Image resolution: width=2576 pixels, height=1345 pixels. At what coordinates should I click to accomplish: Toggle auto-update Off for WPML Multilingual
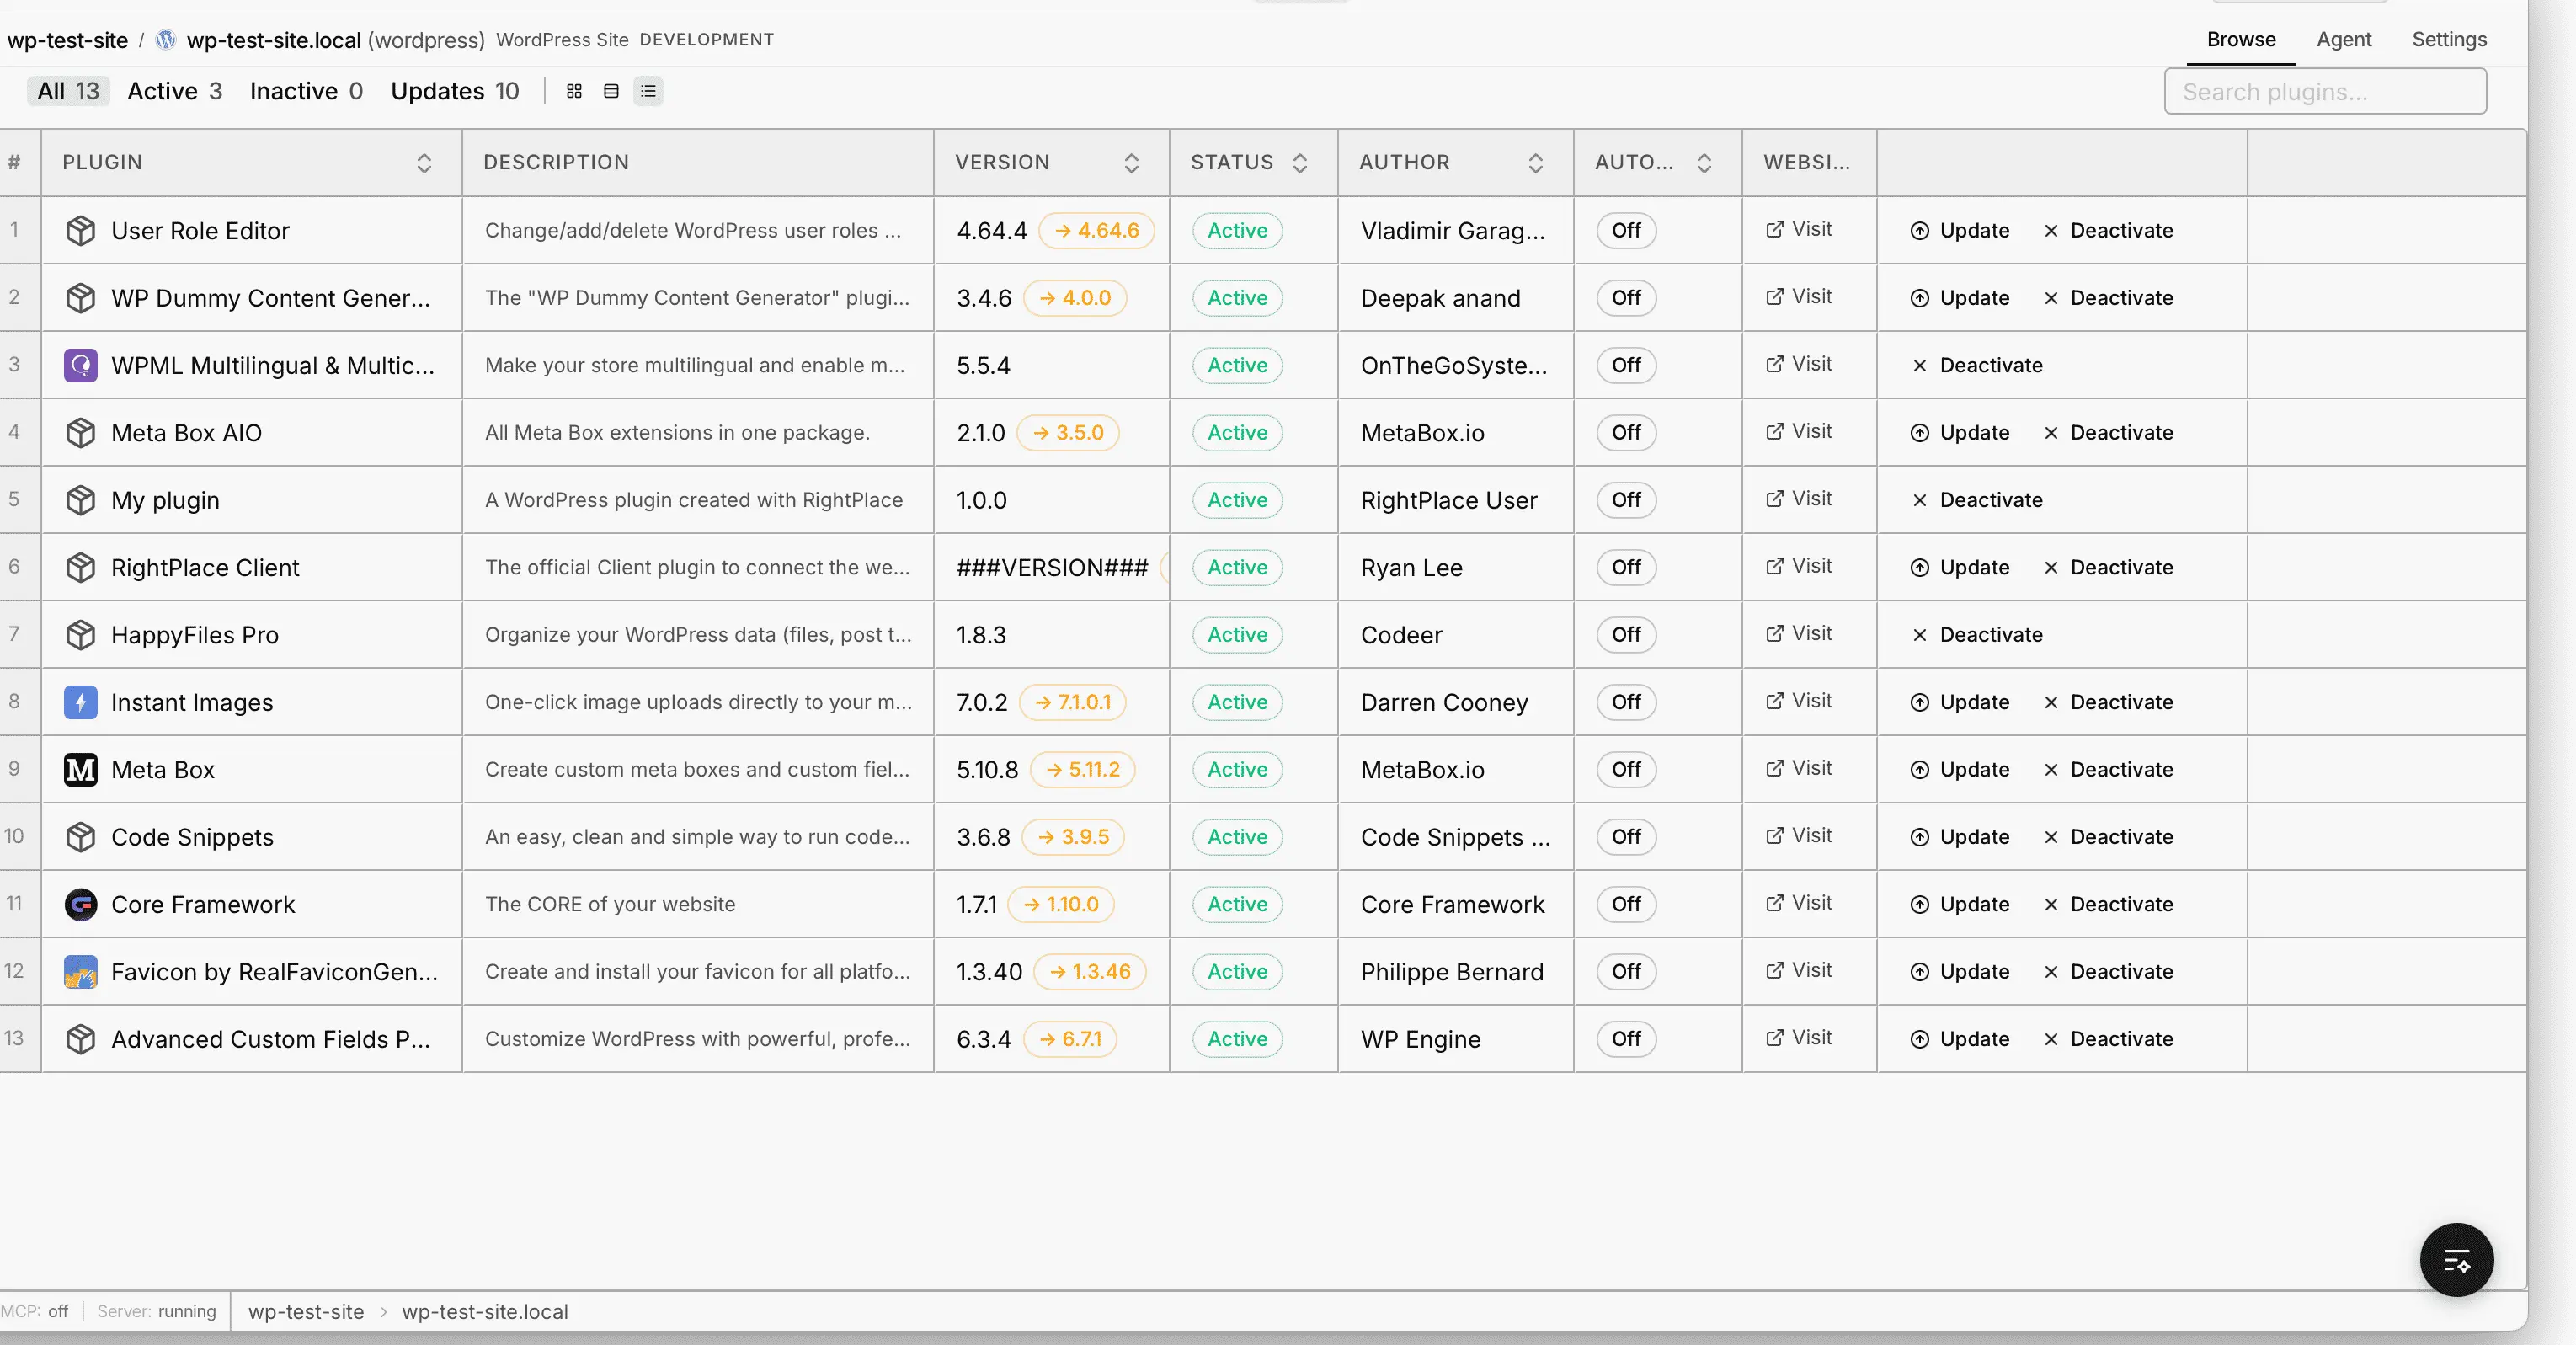coord(1626,365)
